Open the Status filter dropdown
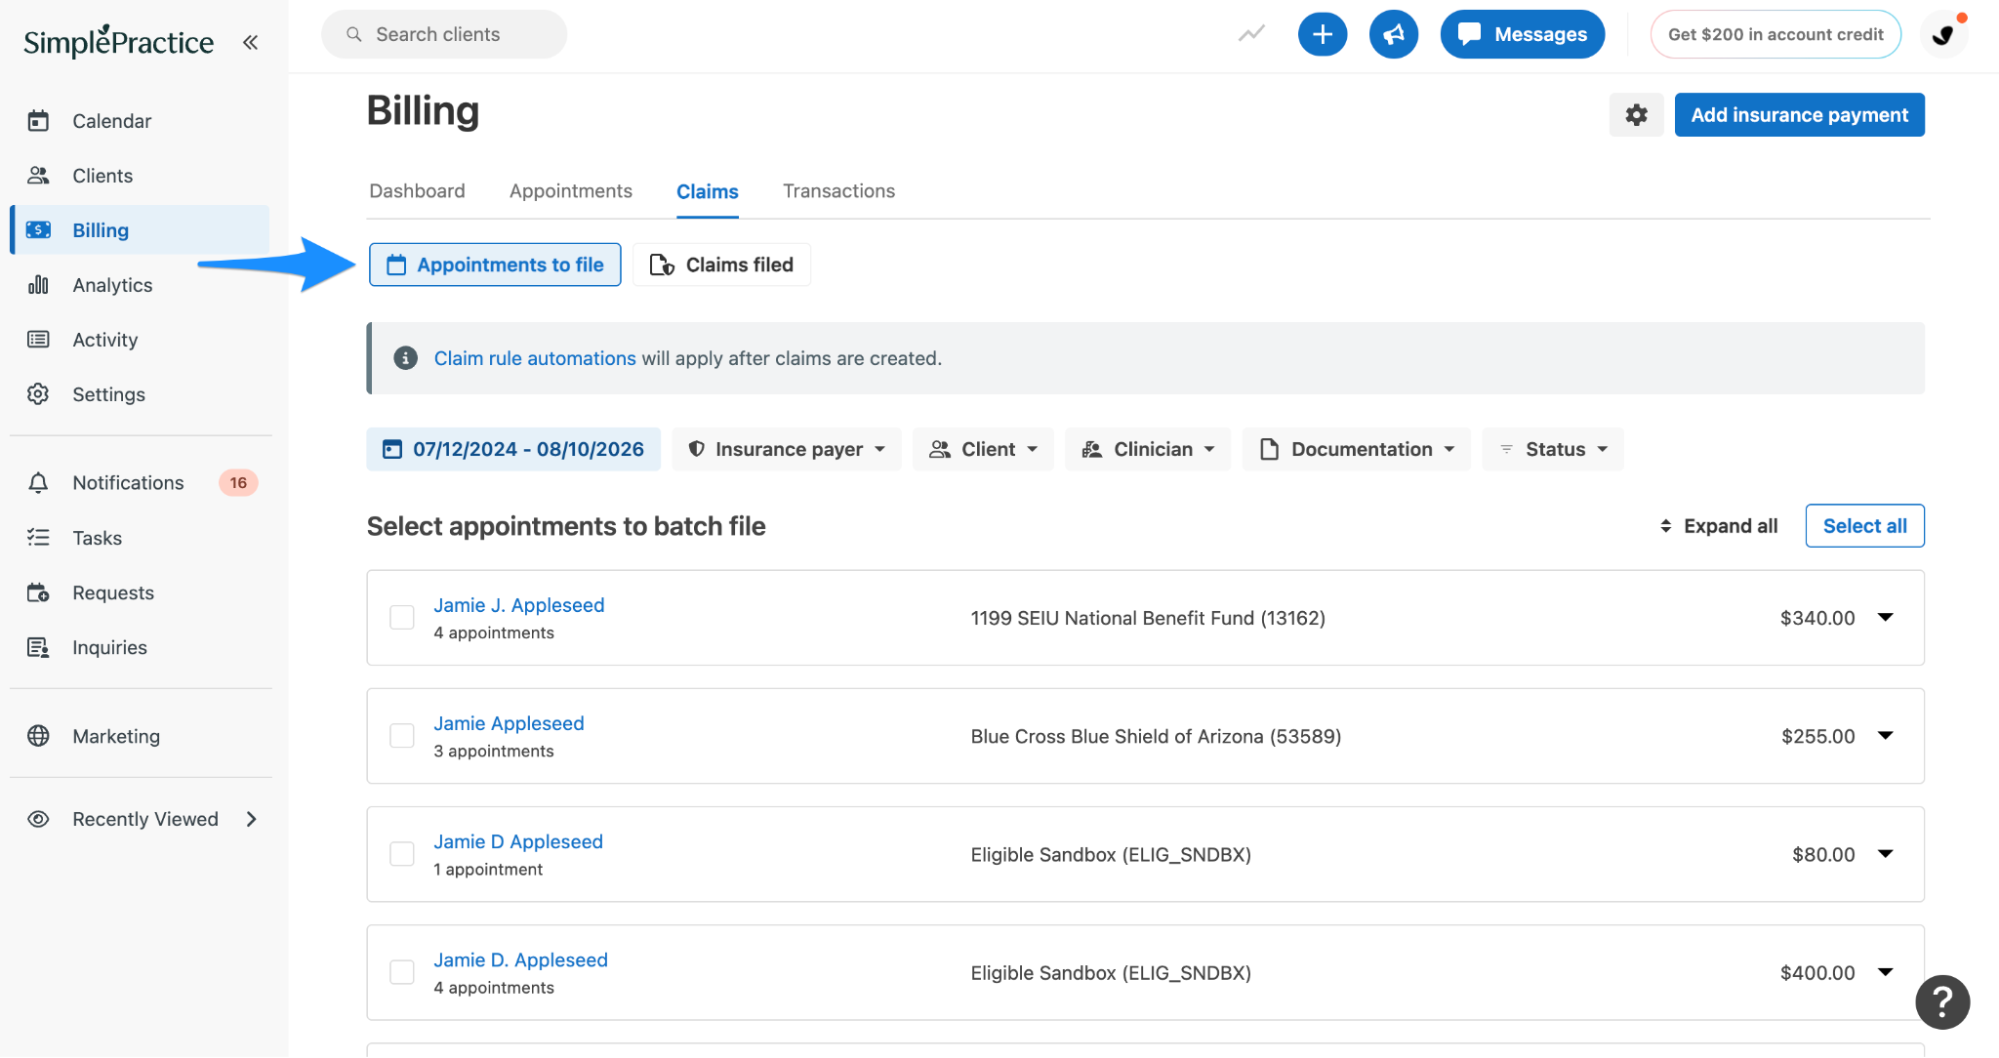The image size is (1999, 1058). coord(1553,449)
